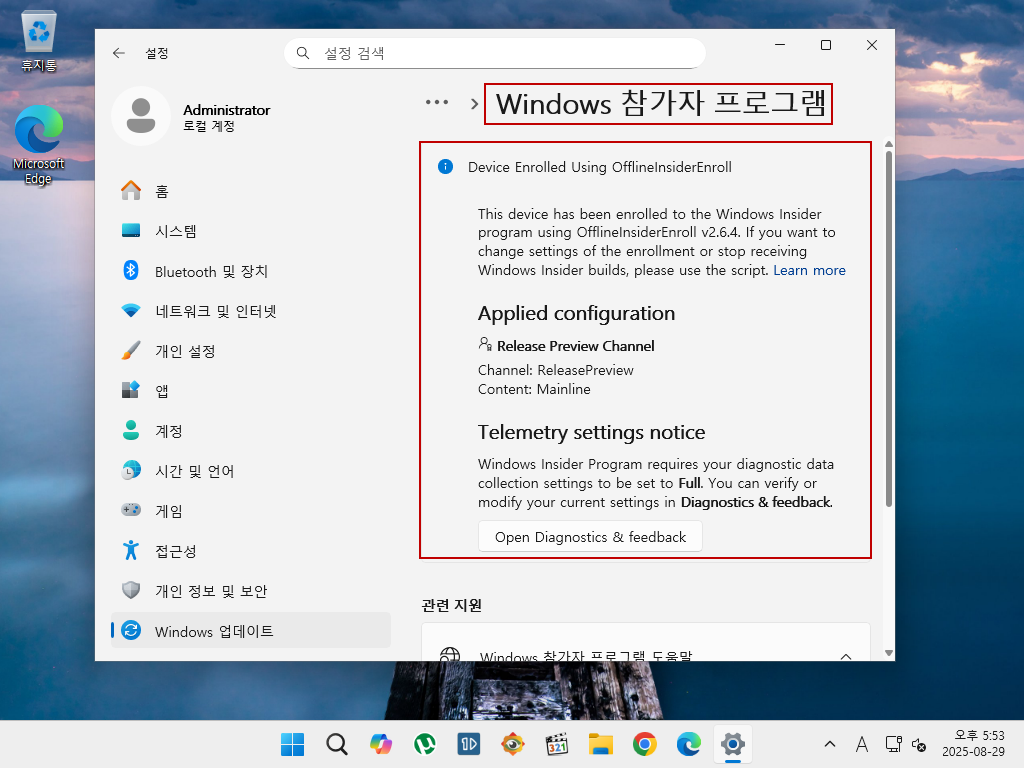Click Open Diagnostics & feedback button

point(590,537)
